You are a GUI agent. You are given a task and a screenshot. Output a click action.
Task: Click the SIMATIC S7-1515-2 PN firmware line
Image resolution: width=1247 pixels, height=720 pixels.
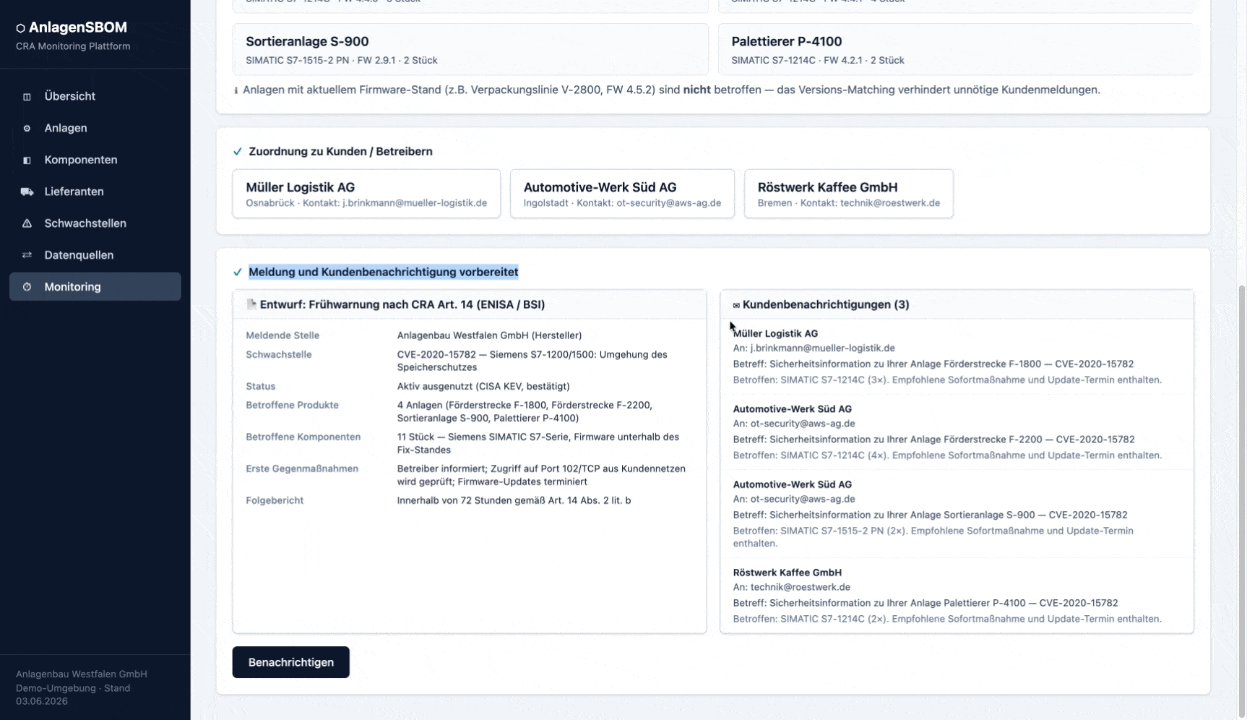341,60
